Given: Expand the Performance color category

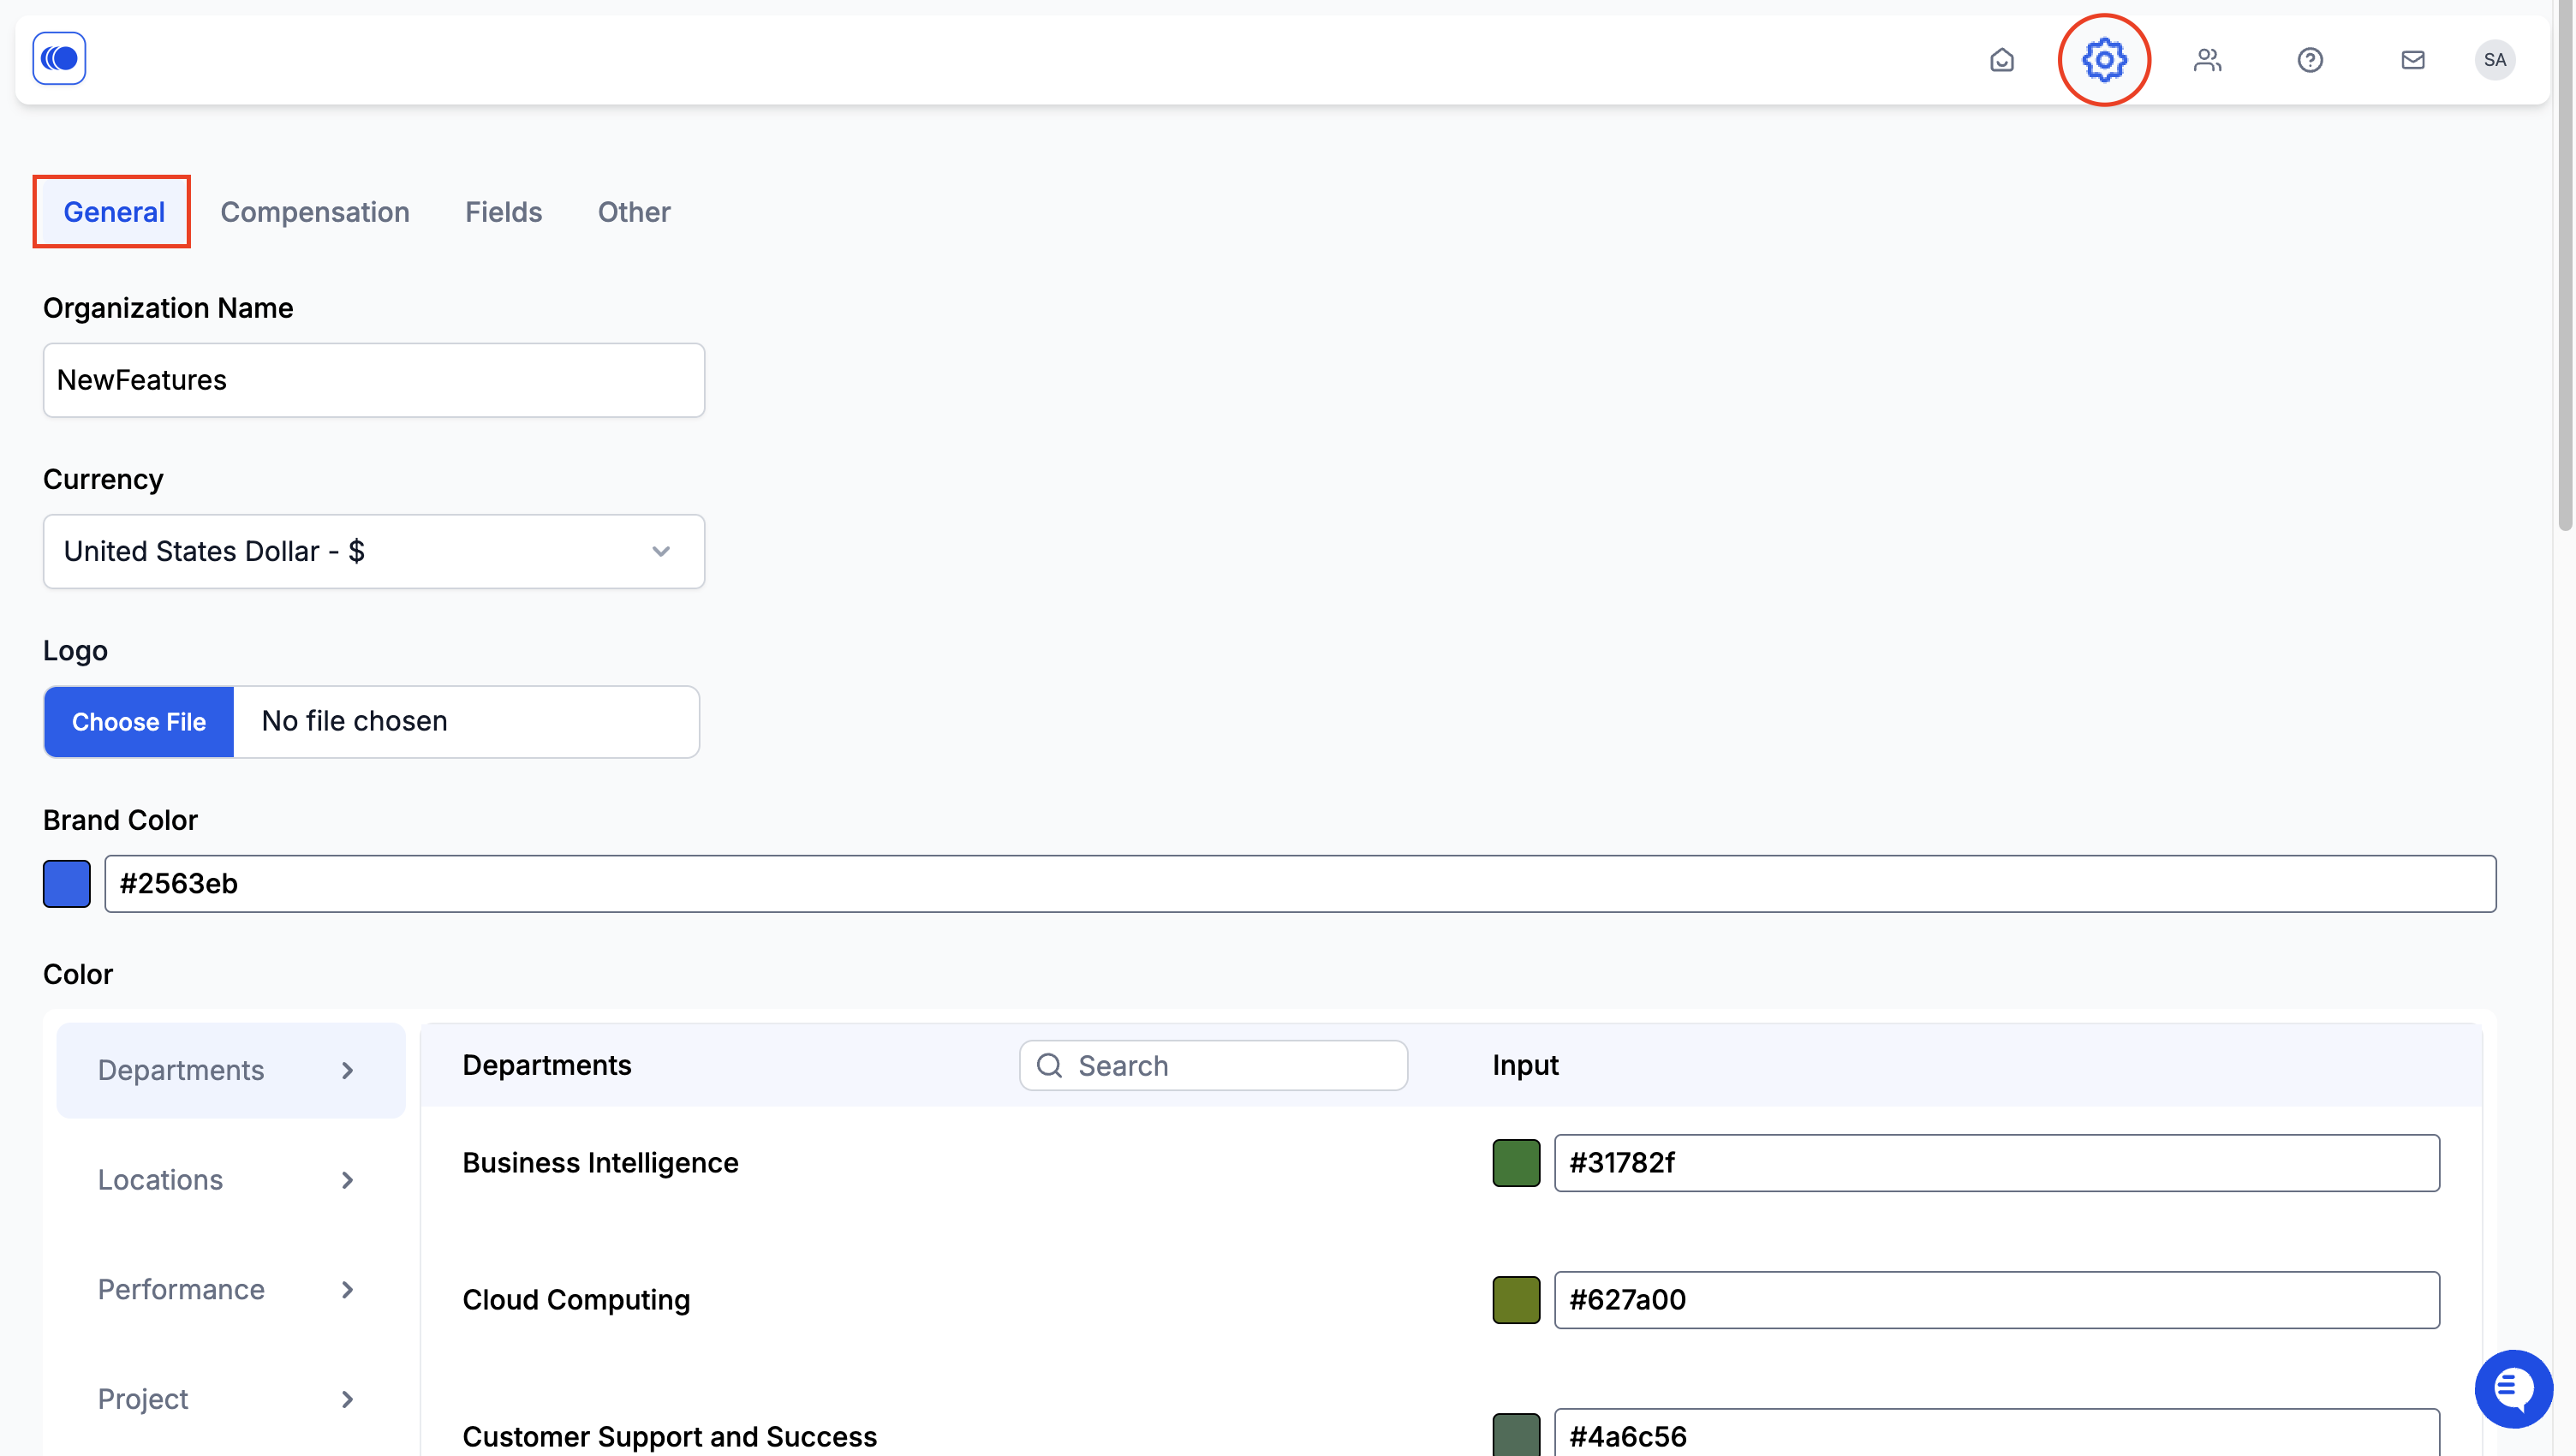Looking at the screenshot, I should 231,1289.
